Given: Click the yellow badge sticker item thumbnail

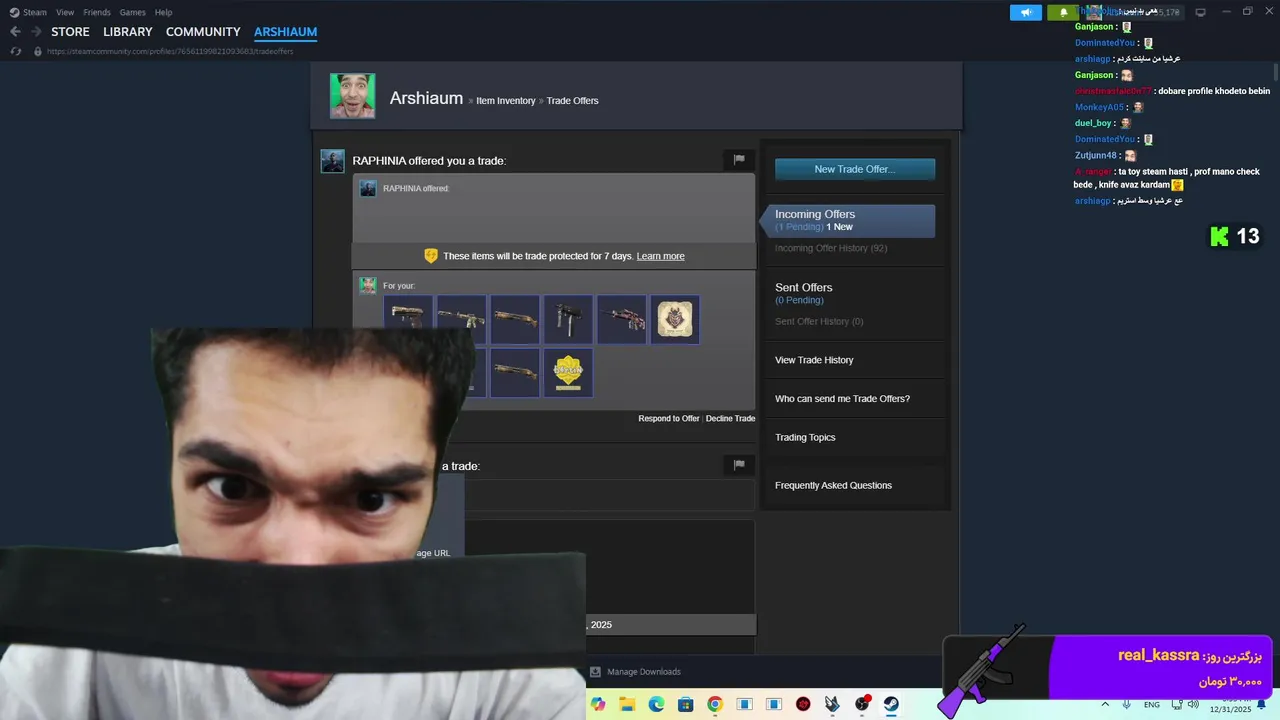Looking at the screenshot, I should click(568, 372).
